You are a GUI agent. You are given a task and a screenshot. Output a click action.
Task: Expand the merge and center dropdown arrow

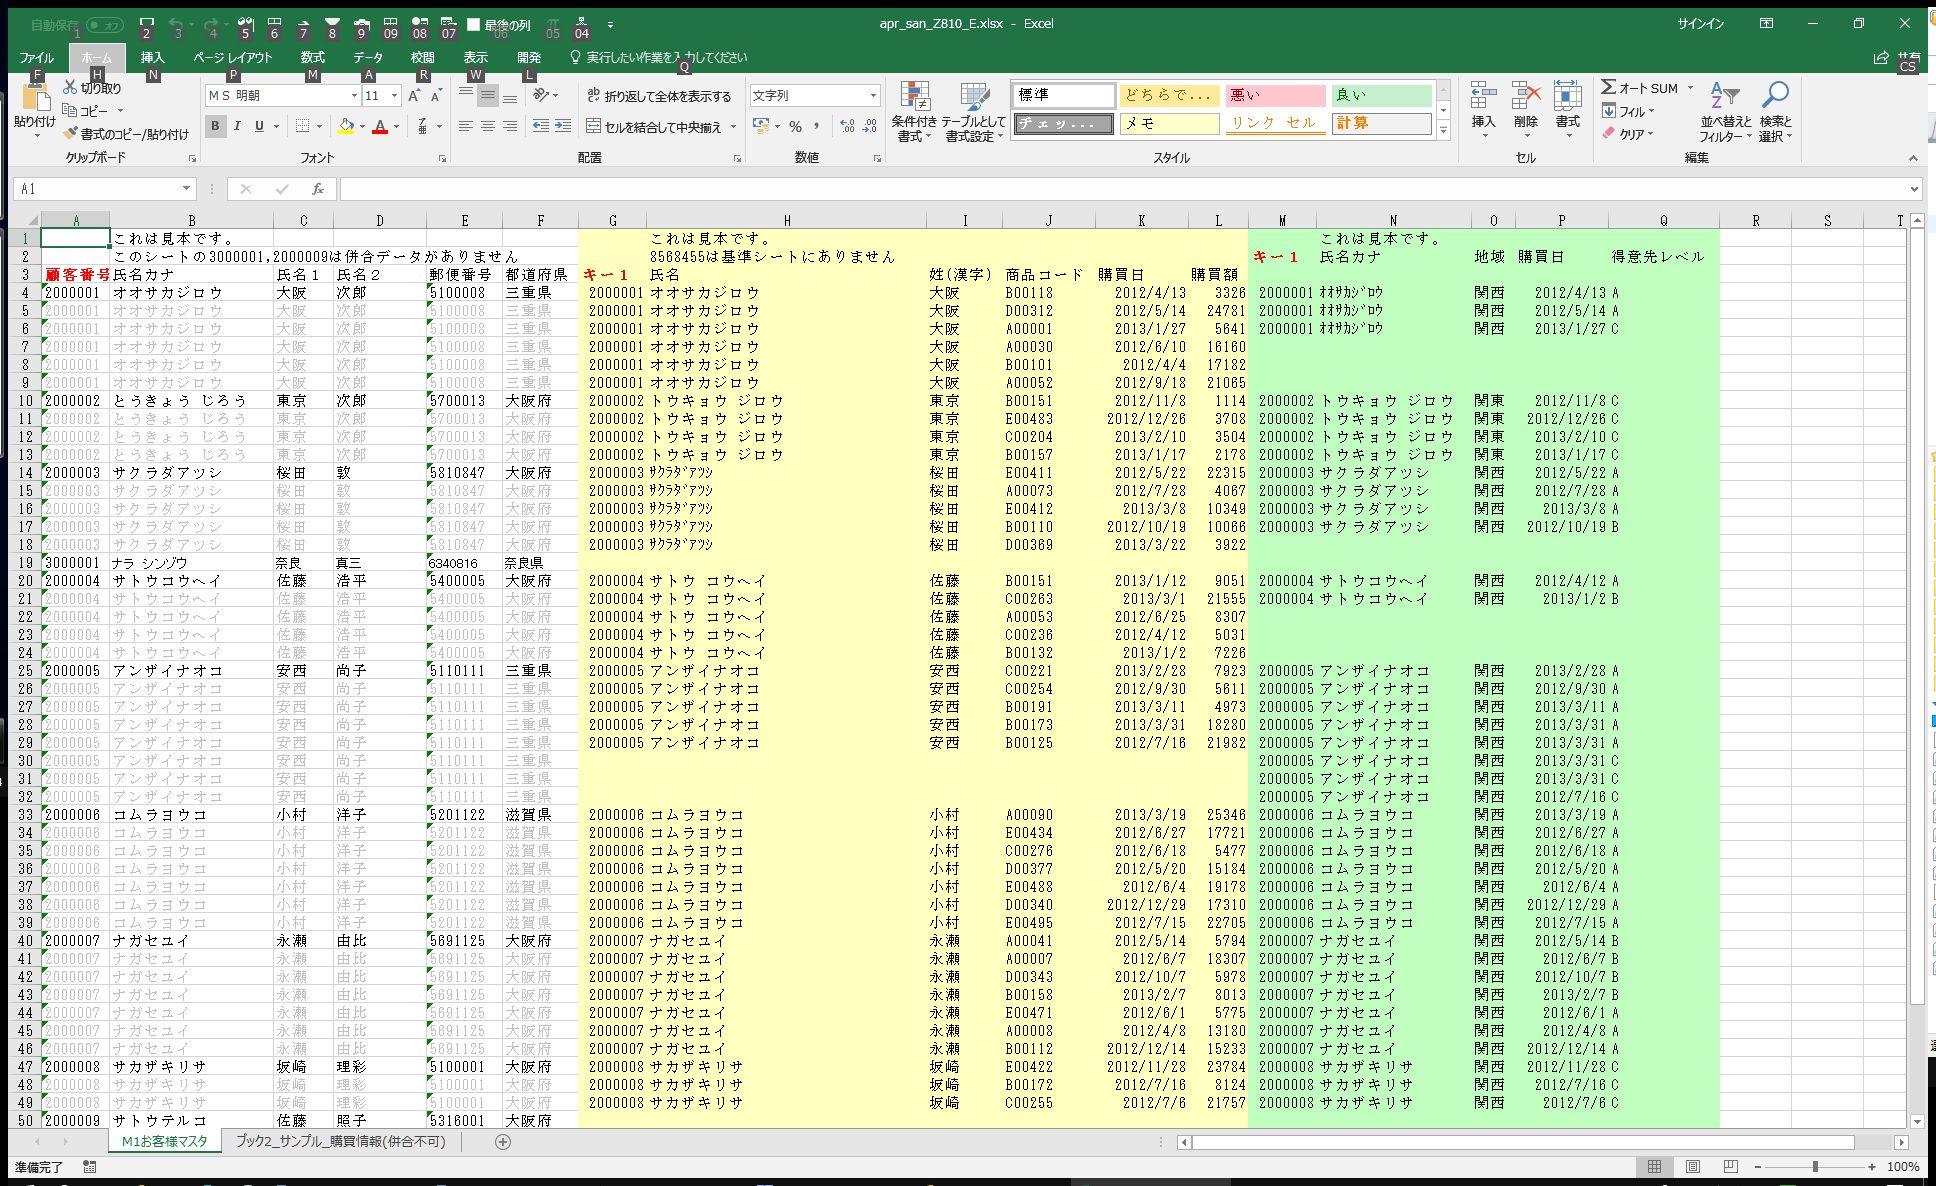733,127
